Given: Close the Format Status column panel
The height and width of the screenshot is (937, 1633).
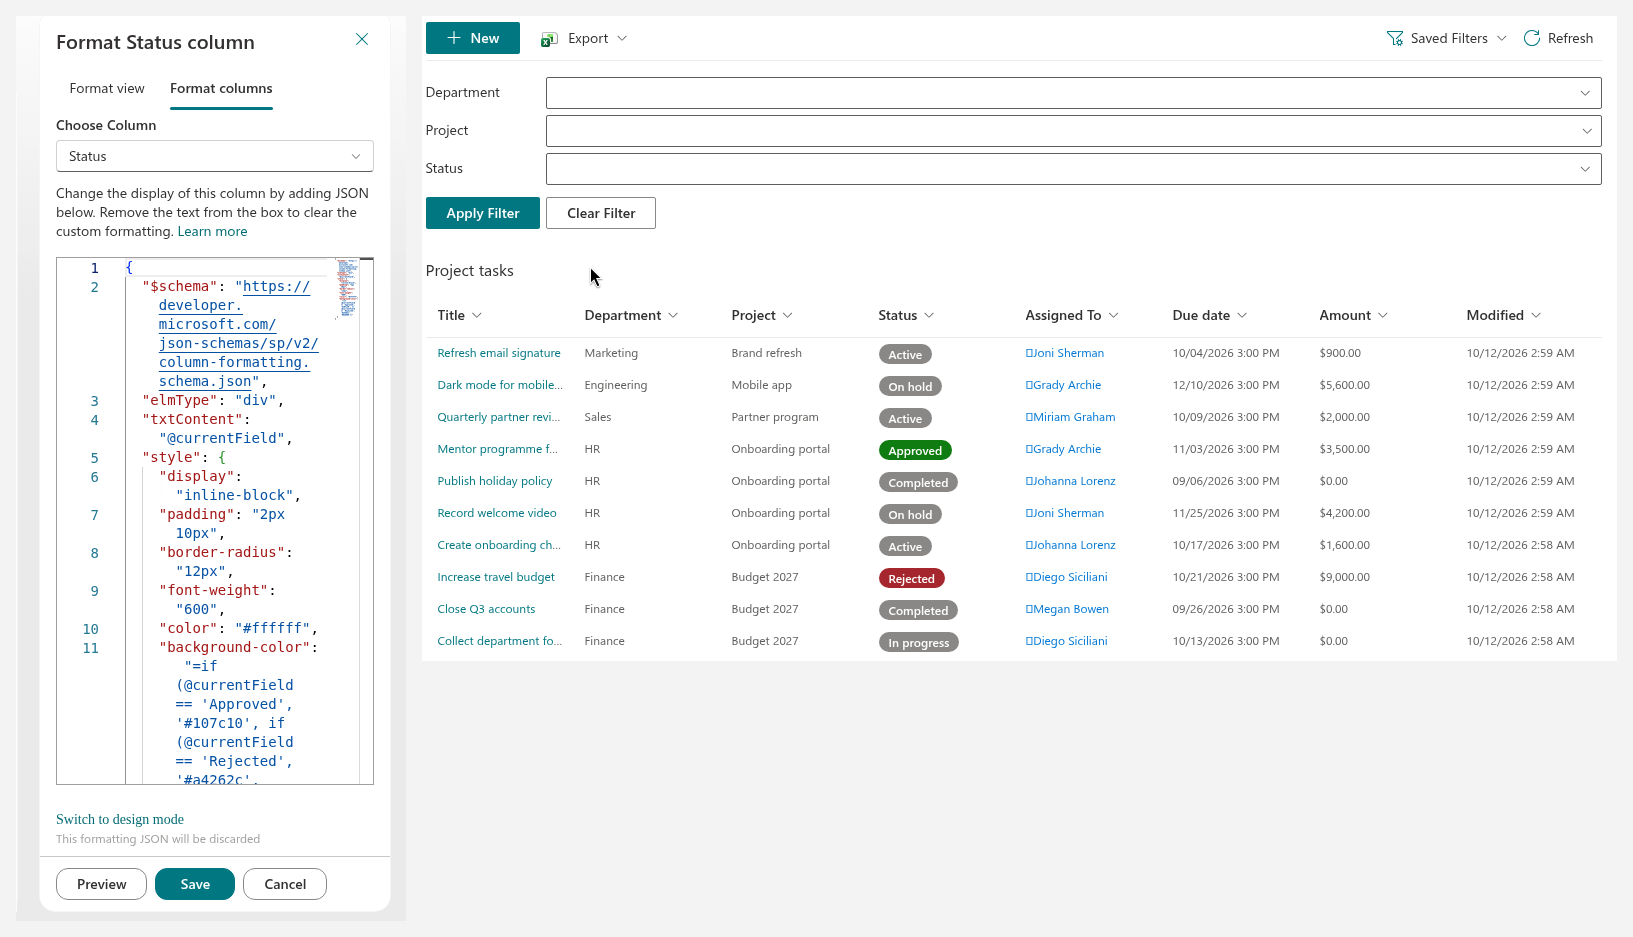Looking at the screenshot, I should [362, 40].
